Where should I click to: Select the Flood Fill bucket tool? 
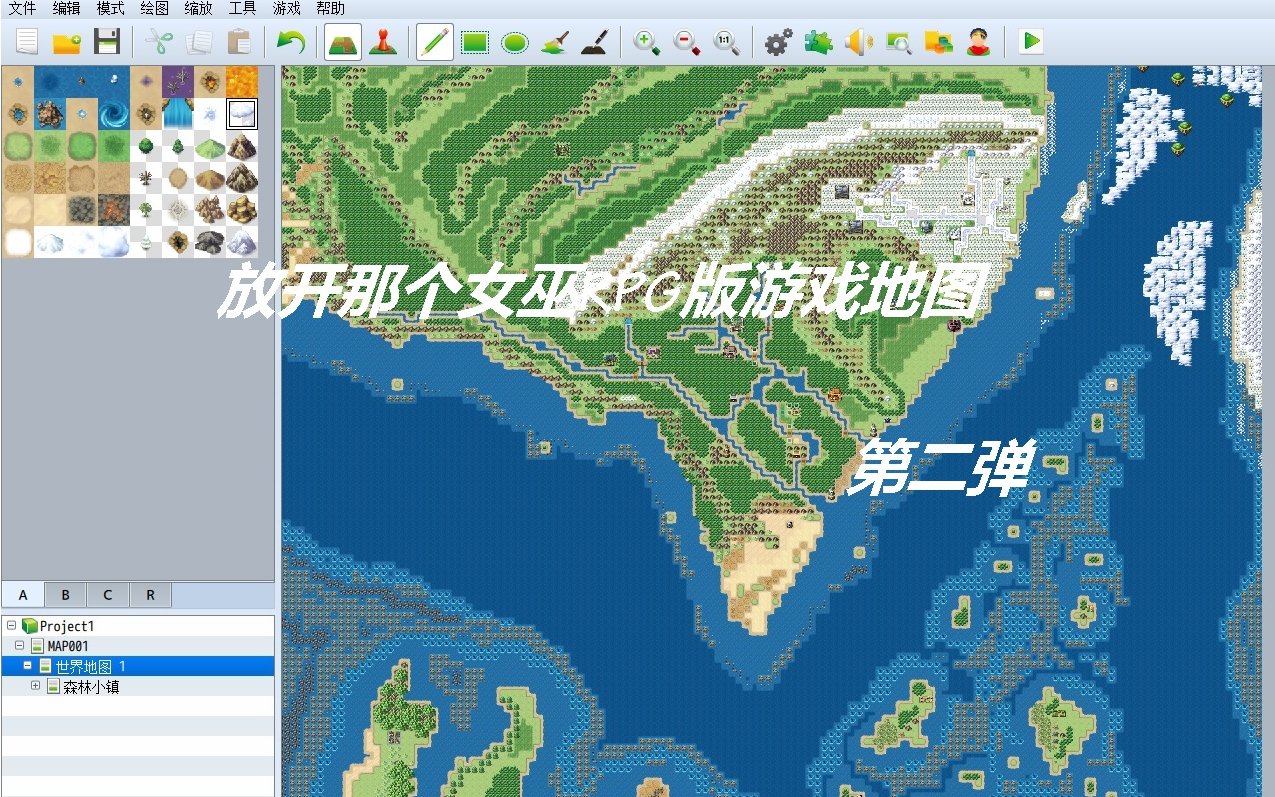tap(554, 42)
